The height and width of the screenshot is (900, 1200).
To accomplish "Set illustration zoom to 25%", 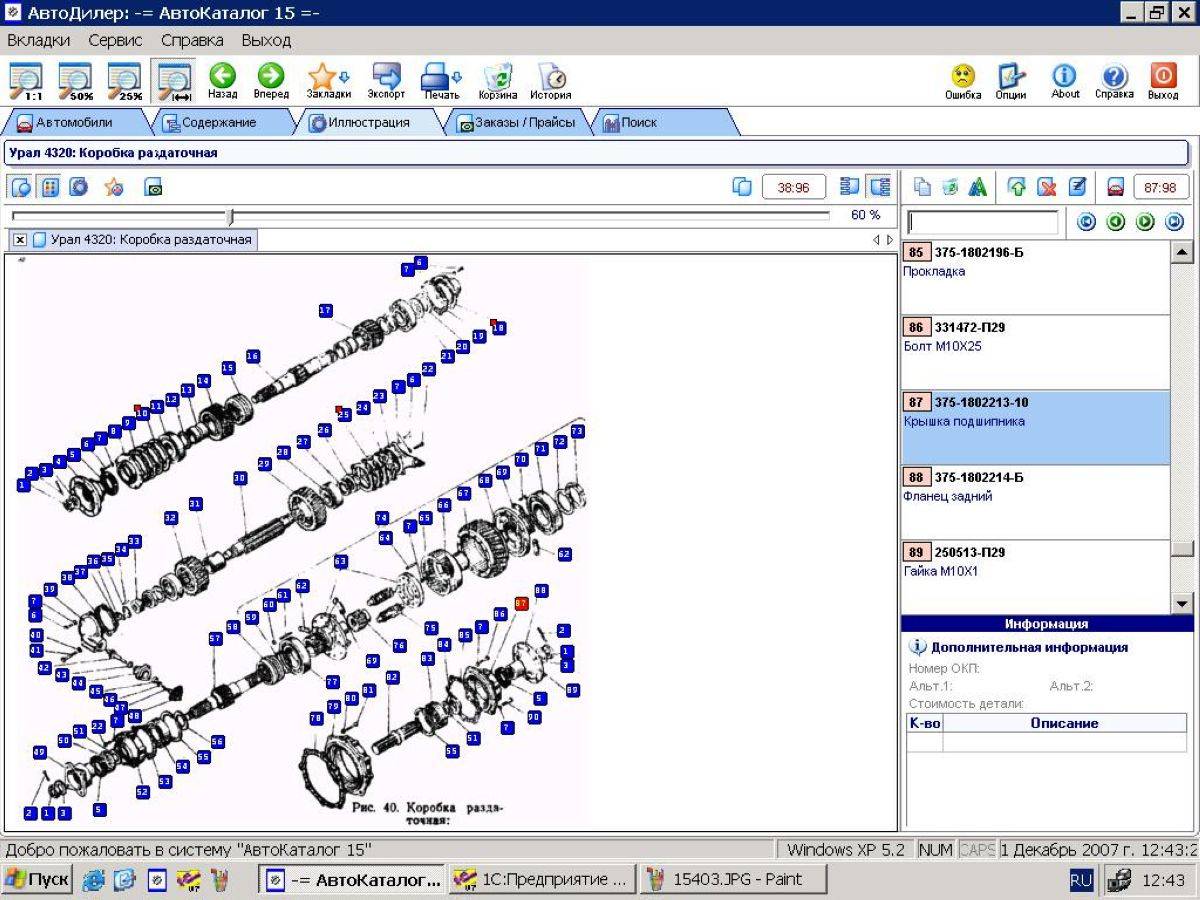I will tap(124, 82).
